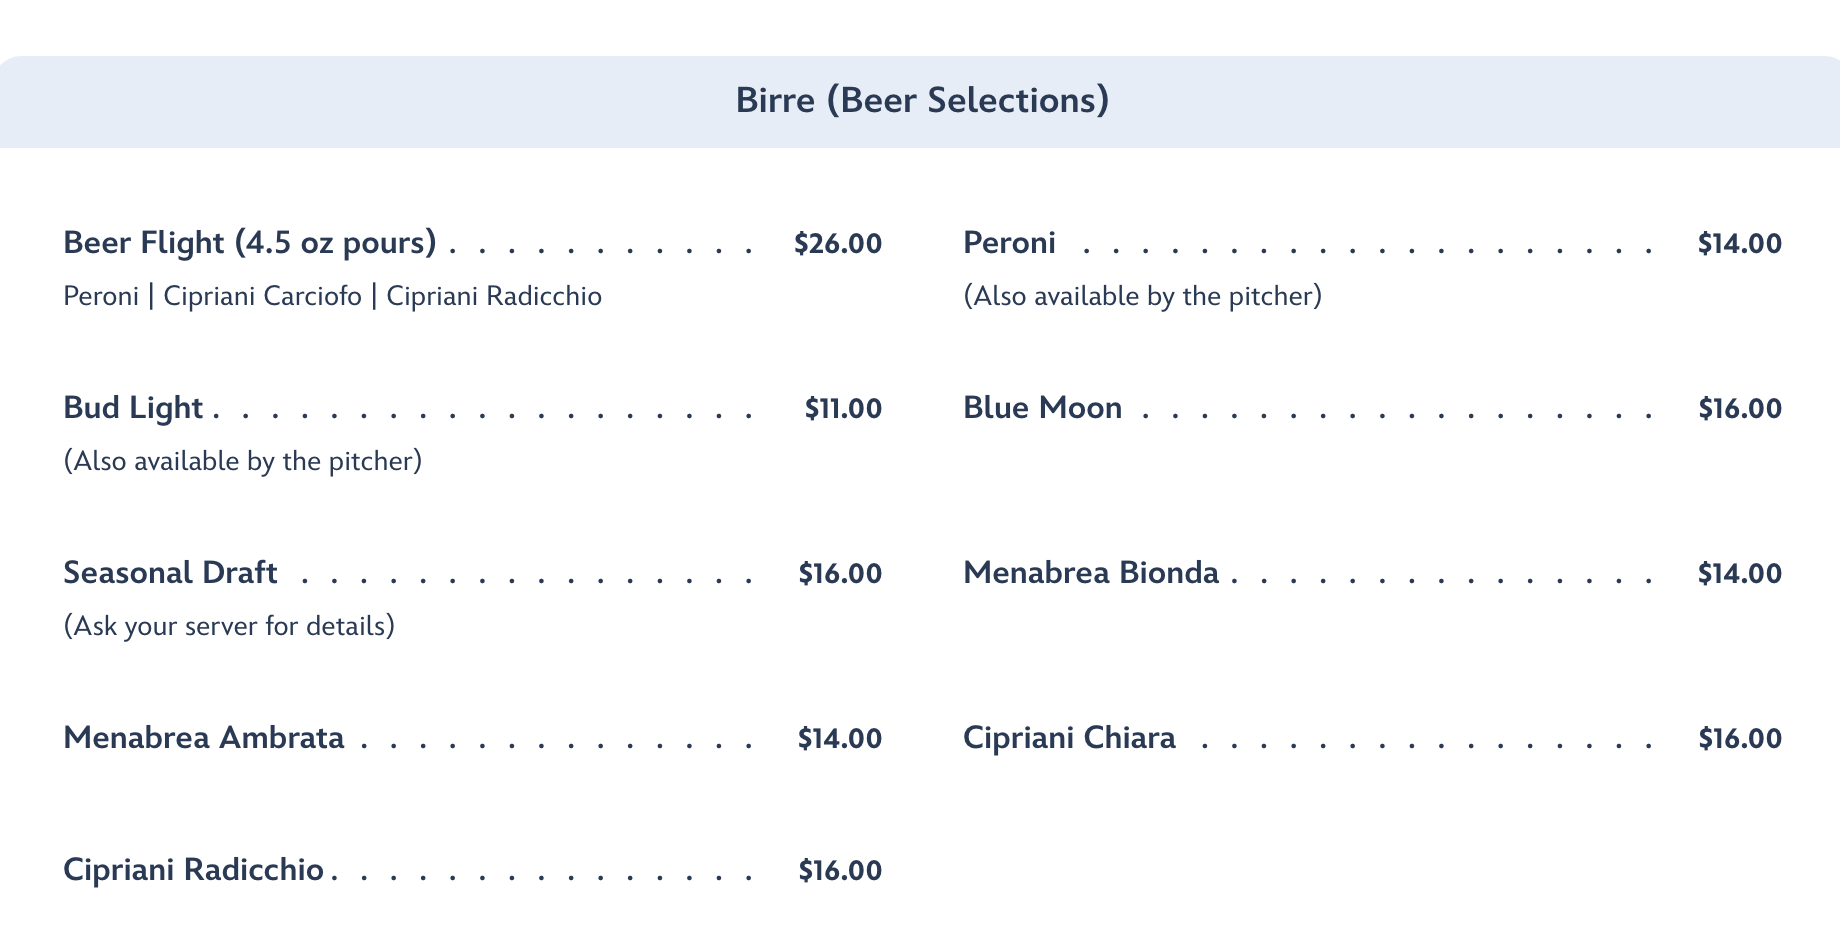This screenshot has height=952, width=1840.
Task: Click the $26.00 Beer Flight price
Action: [837, 244]
